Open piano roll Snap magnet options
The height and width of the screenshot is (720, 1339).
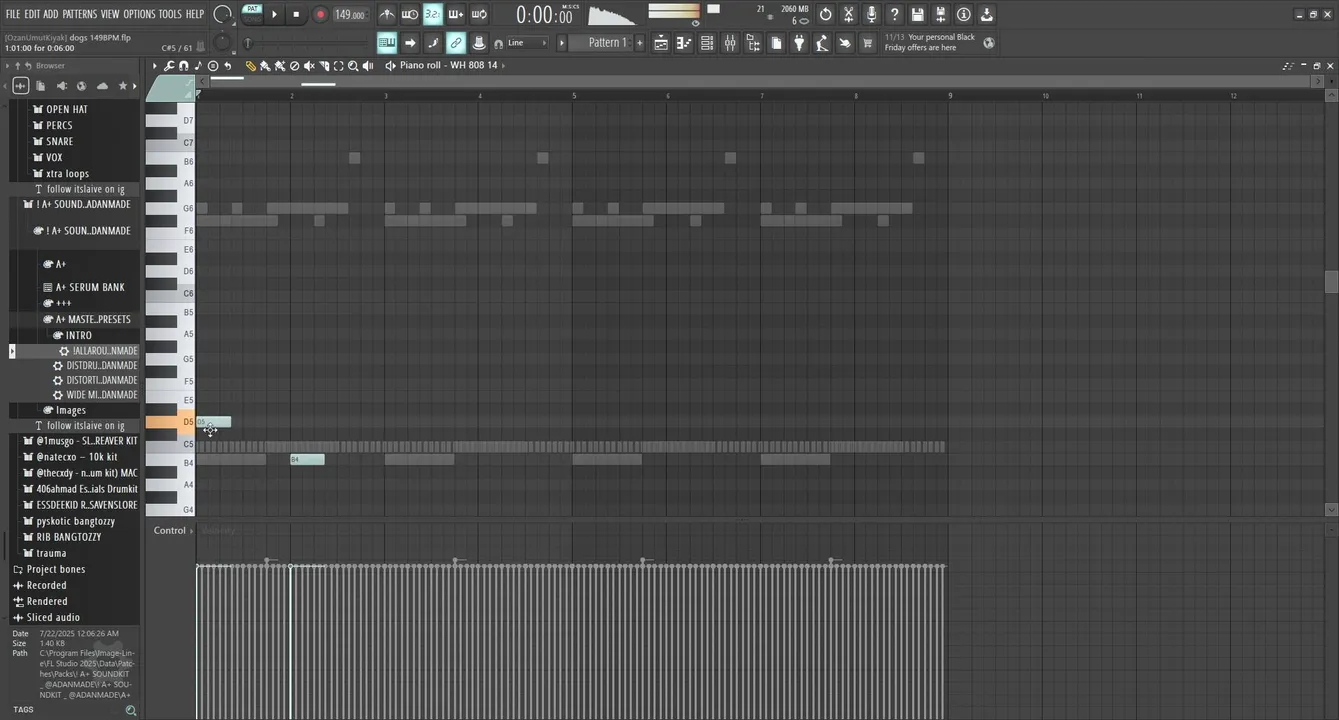[184, 66]
